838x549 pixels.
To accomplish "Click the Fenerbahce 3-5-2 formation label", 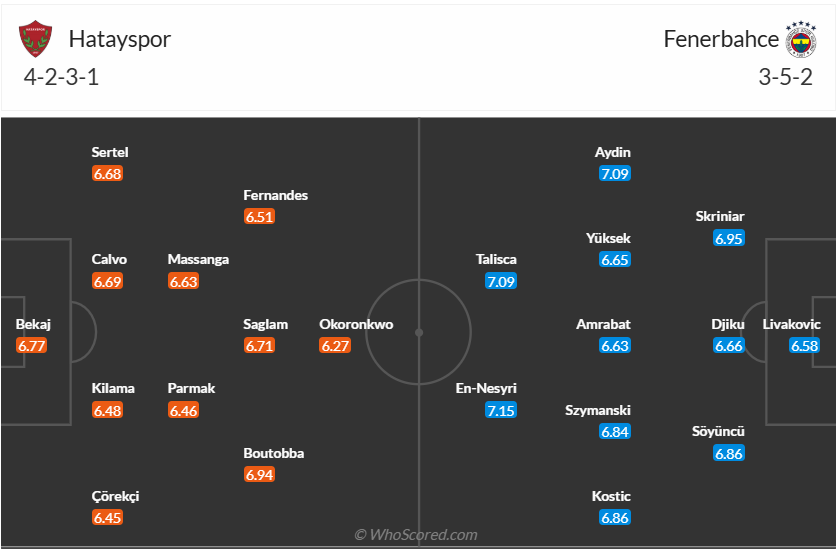I will point(785,78).
